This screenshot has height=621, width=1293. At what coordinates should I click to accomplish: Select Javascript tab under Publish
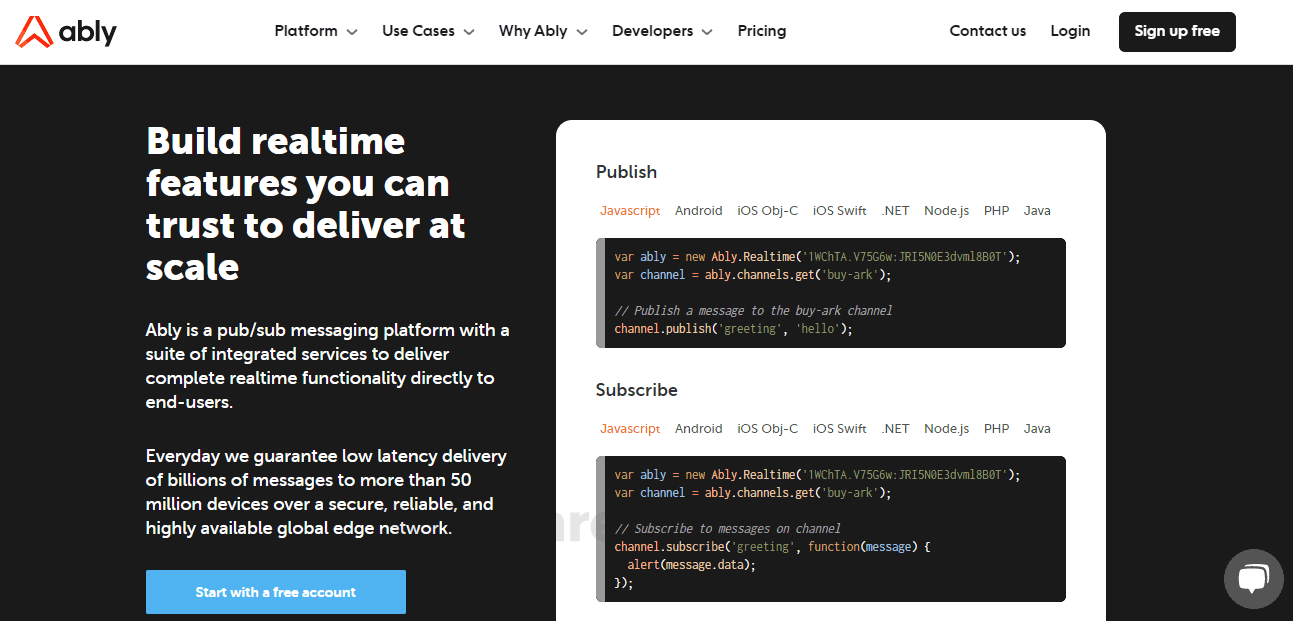pyautogui.click(x=630, y=210)
